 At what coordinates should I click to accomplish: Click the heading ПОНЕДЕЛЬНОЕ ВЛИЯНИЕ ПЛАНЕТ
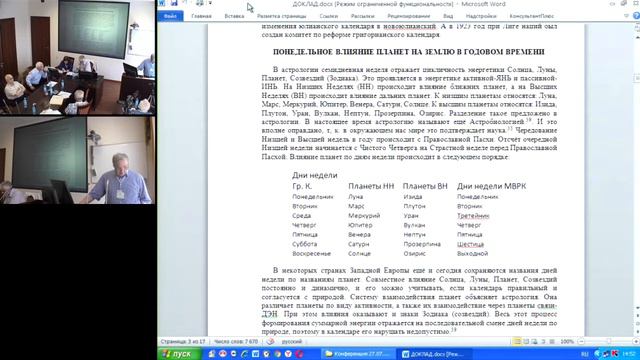click(409, 52)
